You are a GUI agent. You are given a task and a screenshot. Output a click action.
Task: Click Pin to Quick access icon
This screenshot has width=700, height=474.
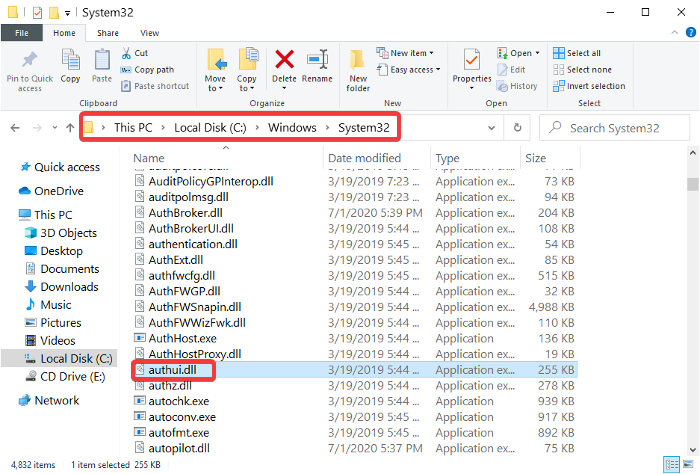[x=29, y=61]
